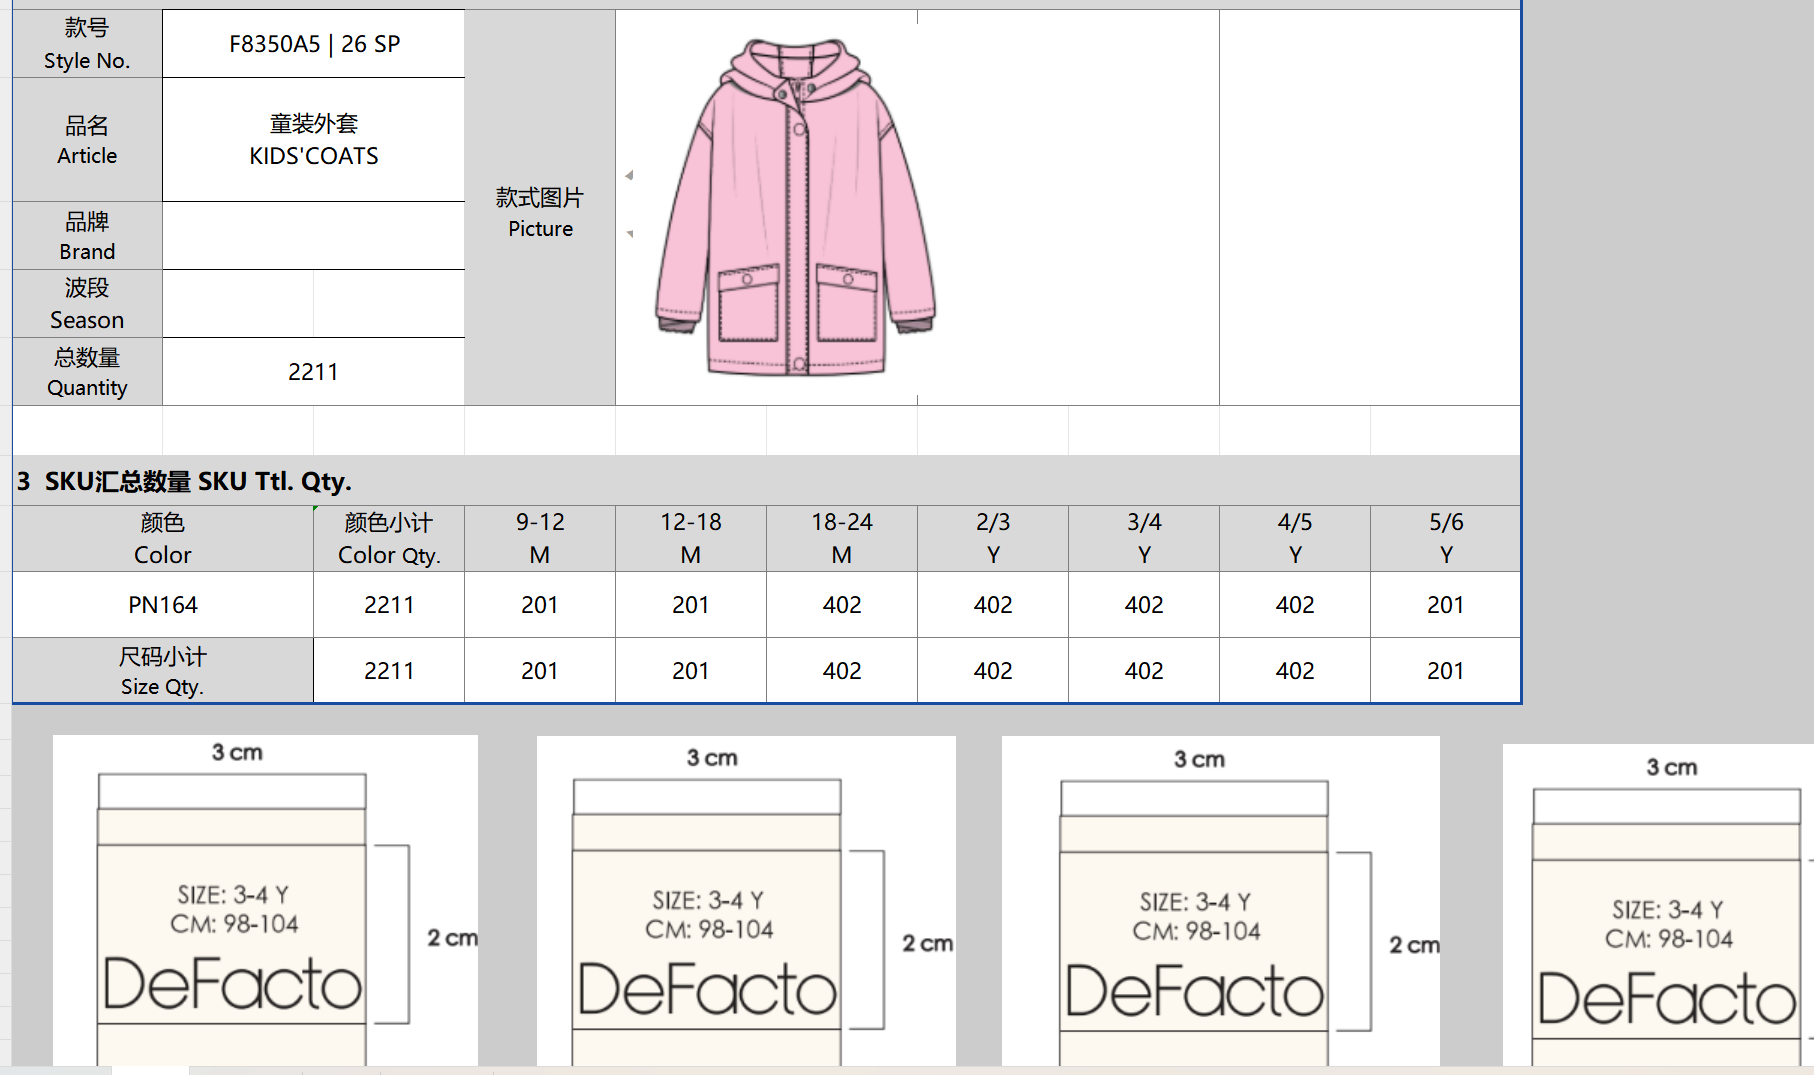
Task: Click the Style No. value cell F8350A5
Action: (314, 44)
